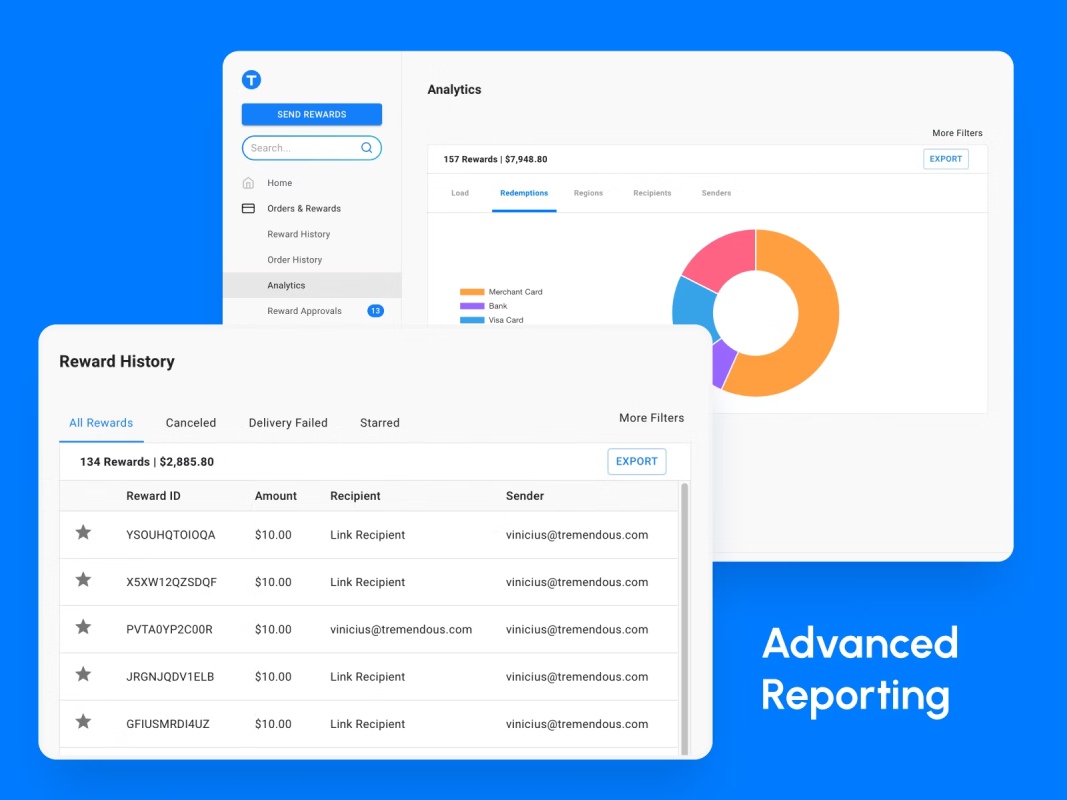Click the Orders & Rewards card icon
The width and height of the screenshot is (1067, 800).
click(248, 208)
